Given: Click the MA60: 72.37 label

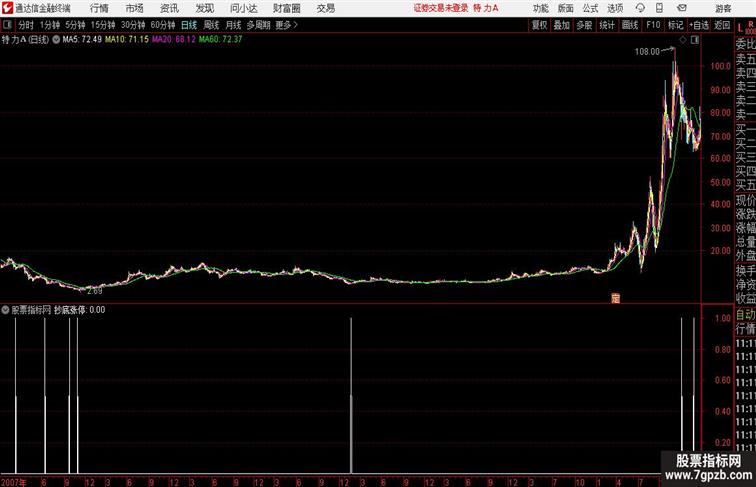Looking at the screenshot, I should (220, 40).
